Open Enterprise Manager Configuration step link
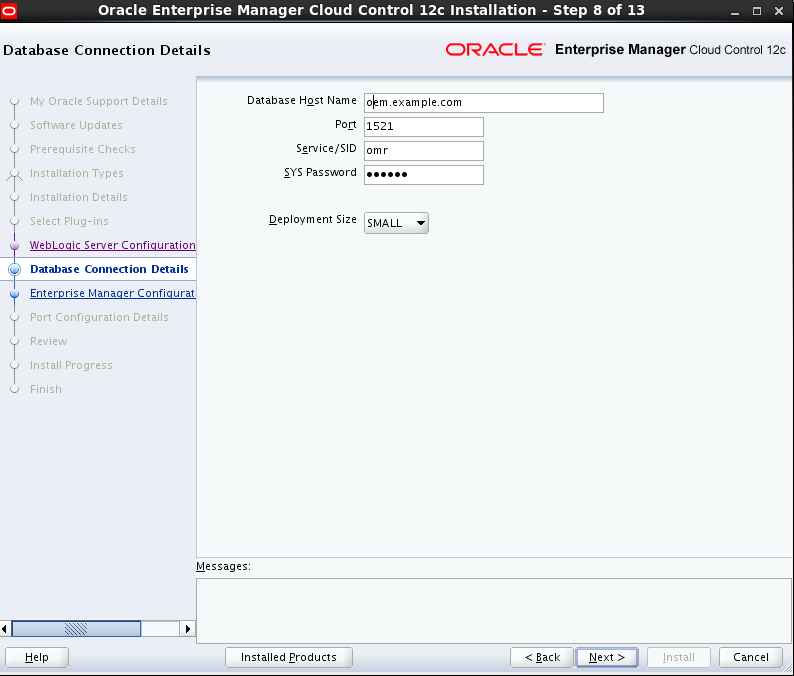794x676 pixels. click(x=112, y=293)
